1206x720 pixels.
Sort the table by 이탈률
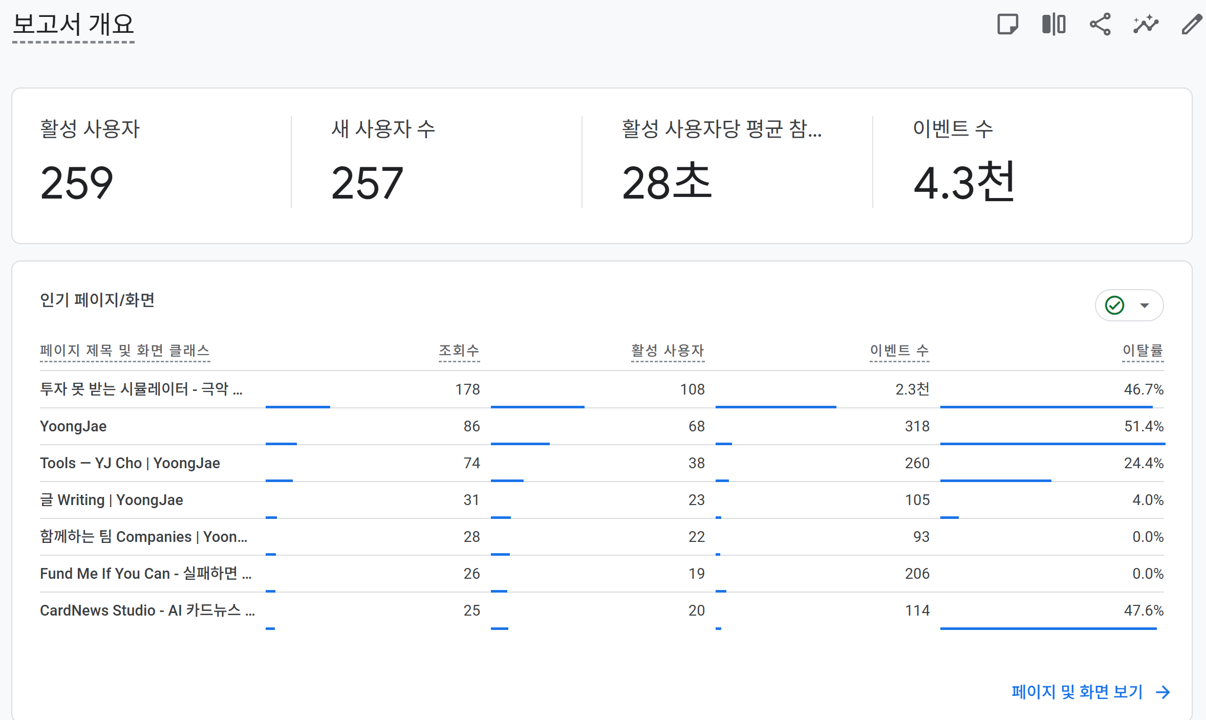1140,351
